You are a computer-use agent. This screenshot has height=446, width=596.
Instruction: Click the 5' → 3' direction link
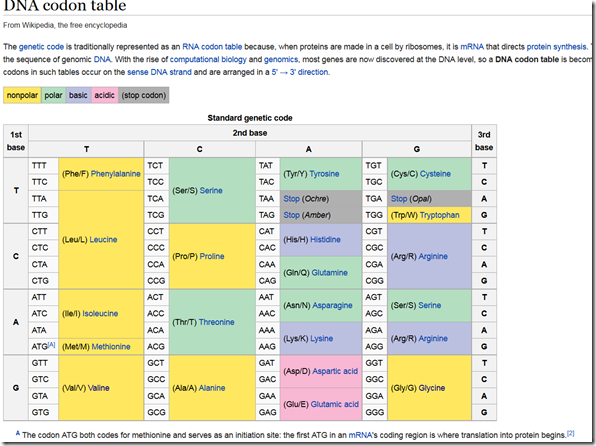[x=300, y=72]
